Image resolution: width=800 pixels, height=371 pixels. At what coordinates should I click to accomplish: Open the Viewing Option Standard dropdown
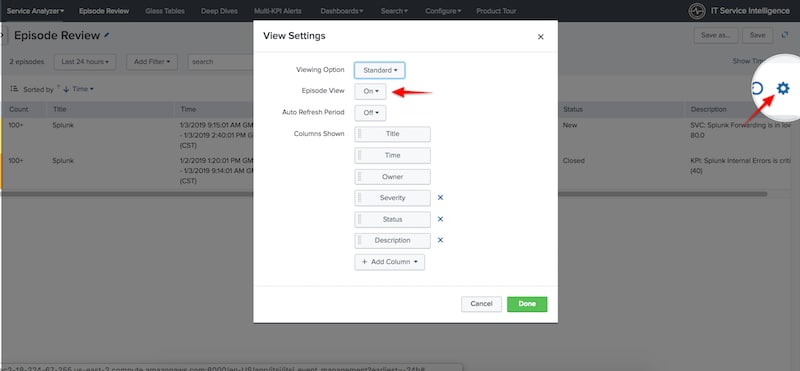point(380,70)
